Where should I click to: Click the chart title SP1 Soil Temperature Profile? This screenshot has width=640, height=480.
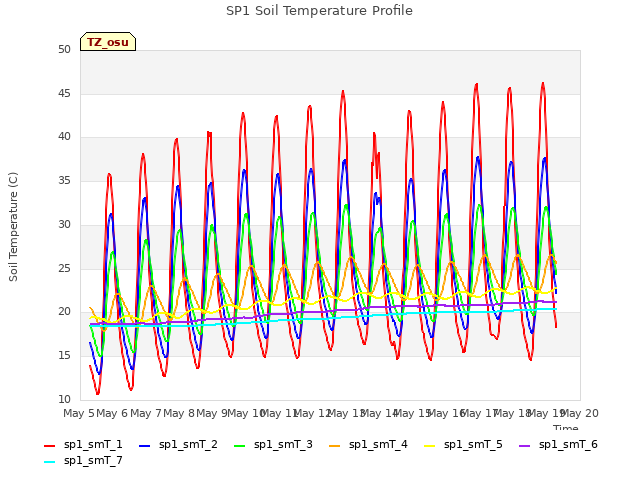coord(319,11)
